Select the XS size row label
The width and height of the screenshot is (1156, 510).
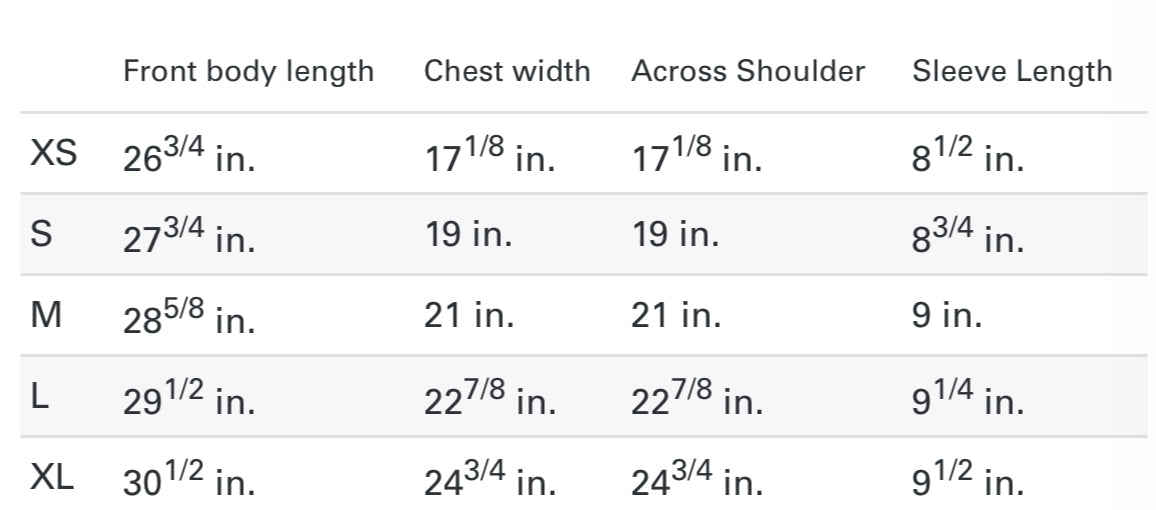point(54,154)
